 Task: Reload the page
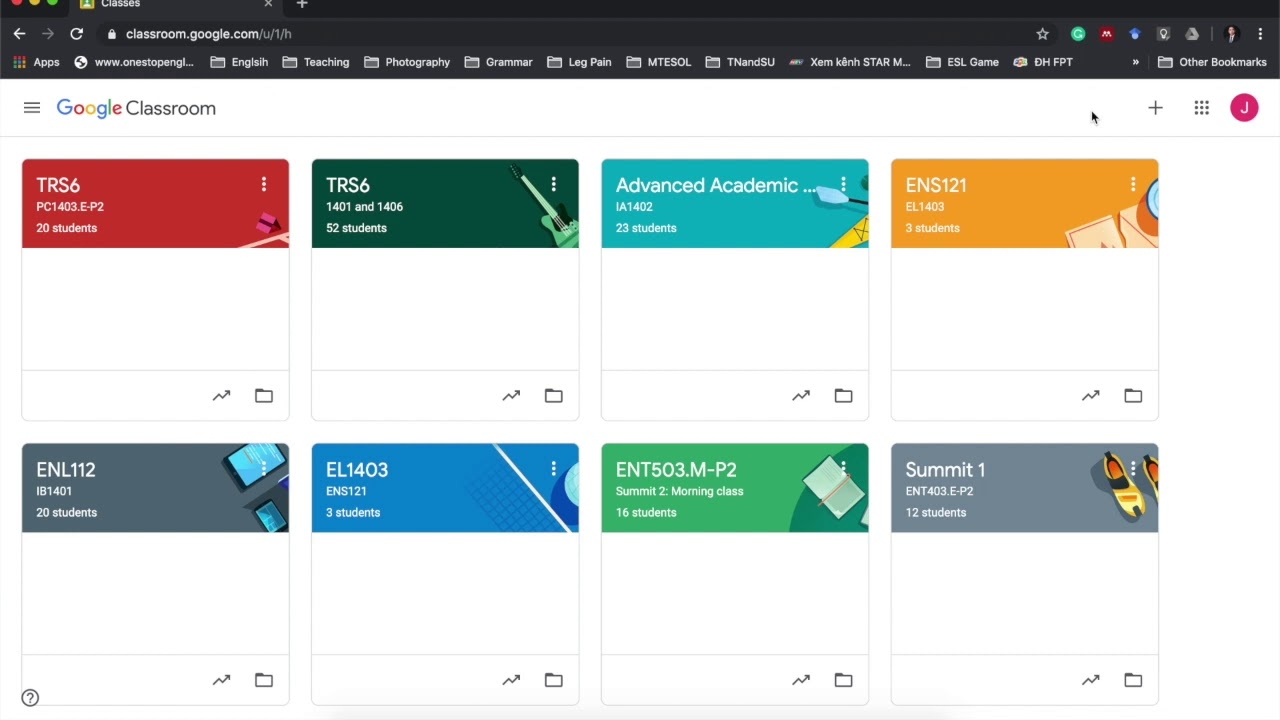[76, 34]
